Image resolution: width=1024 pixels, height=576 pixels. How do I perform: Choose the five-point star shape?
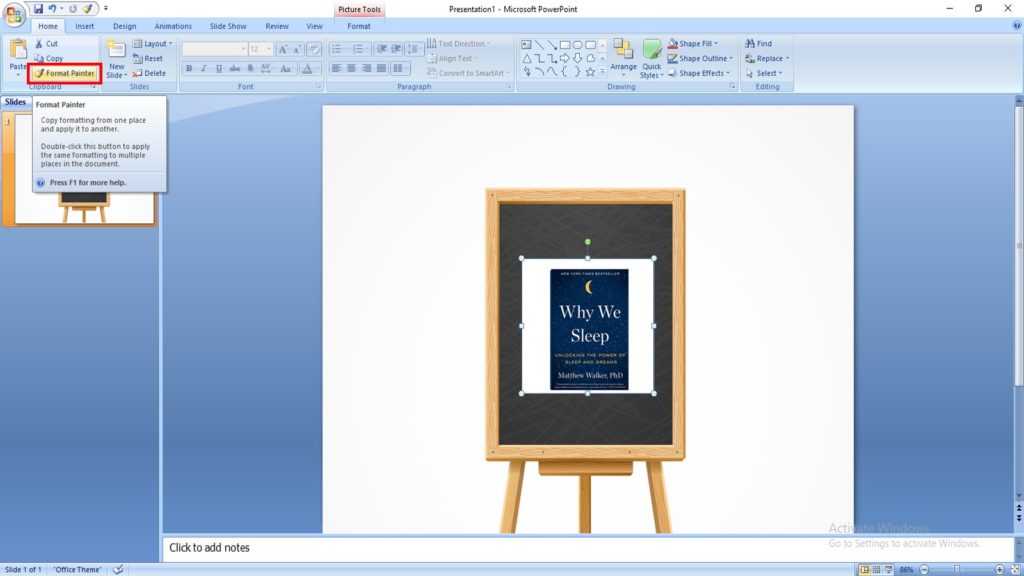tap(590, 72)
